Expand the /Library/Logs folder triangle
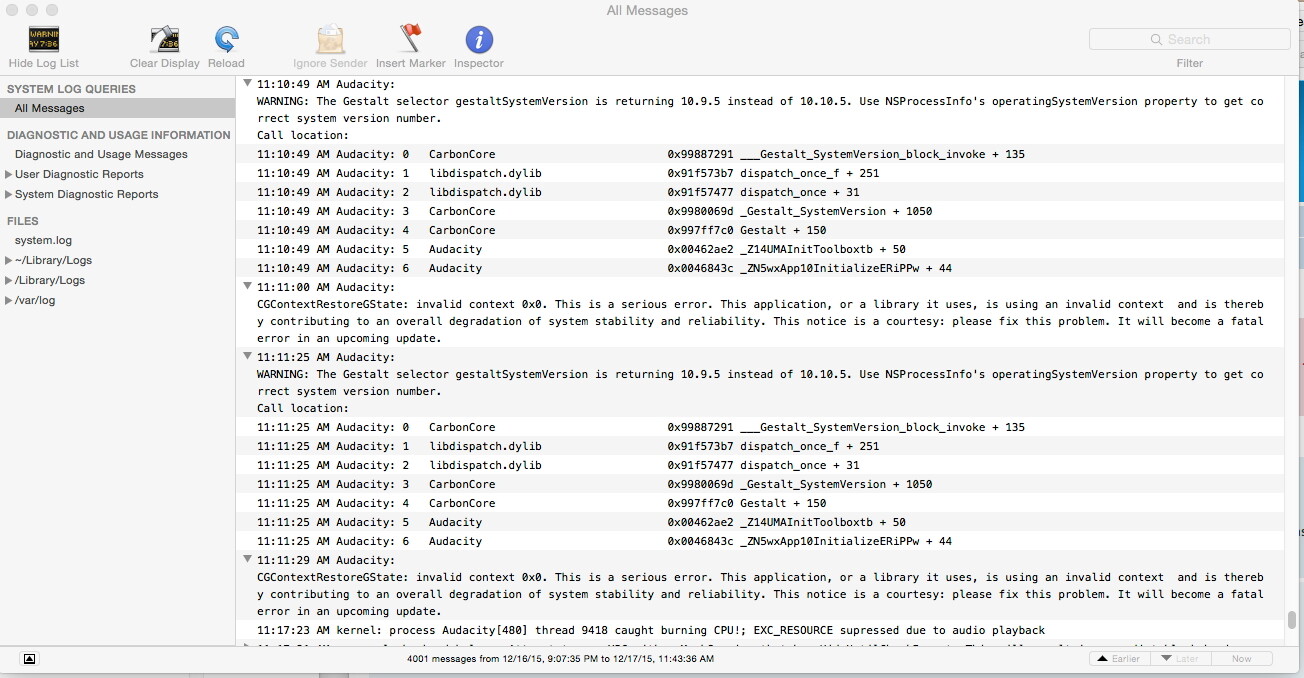 9,280
